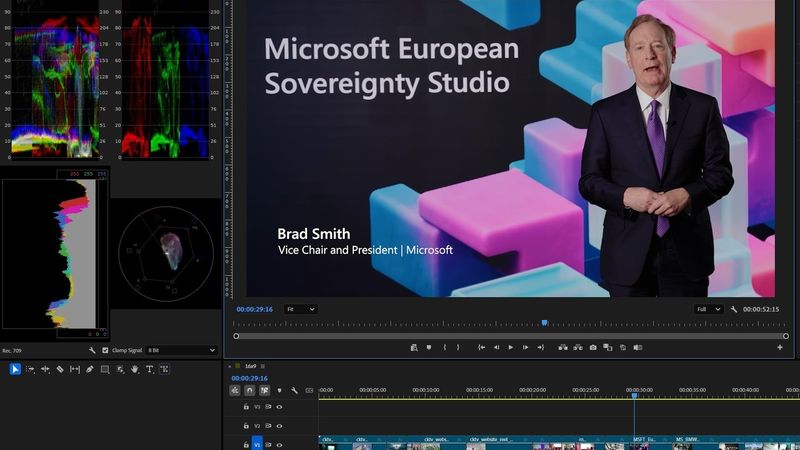
Task: Click the Lift button
Action: (x=563, y=347)
